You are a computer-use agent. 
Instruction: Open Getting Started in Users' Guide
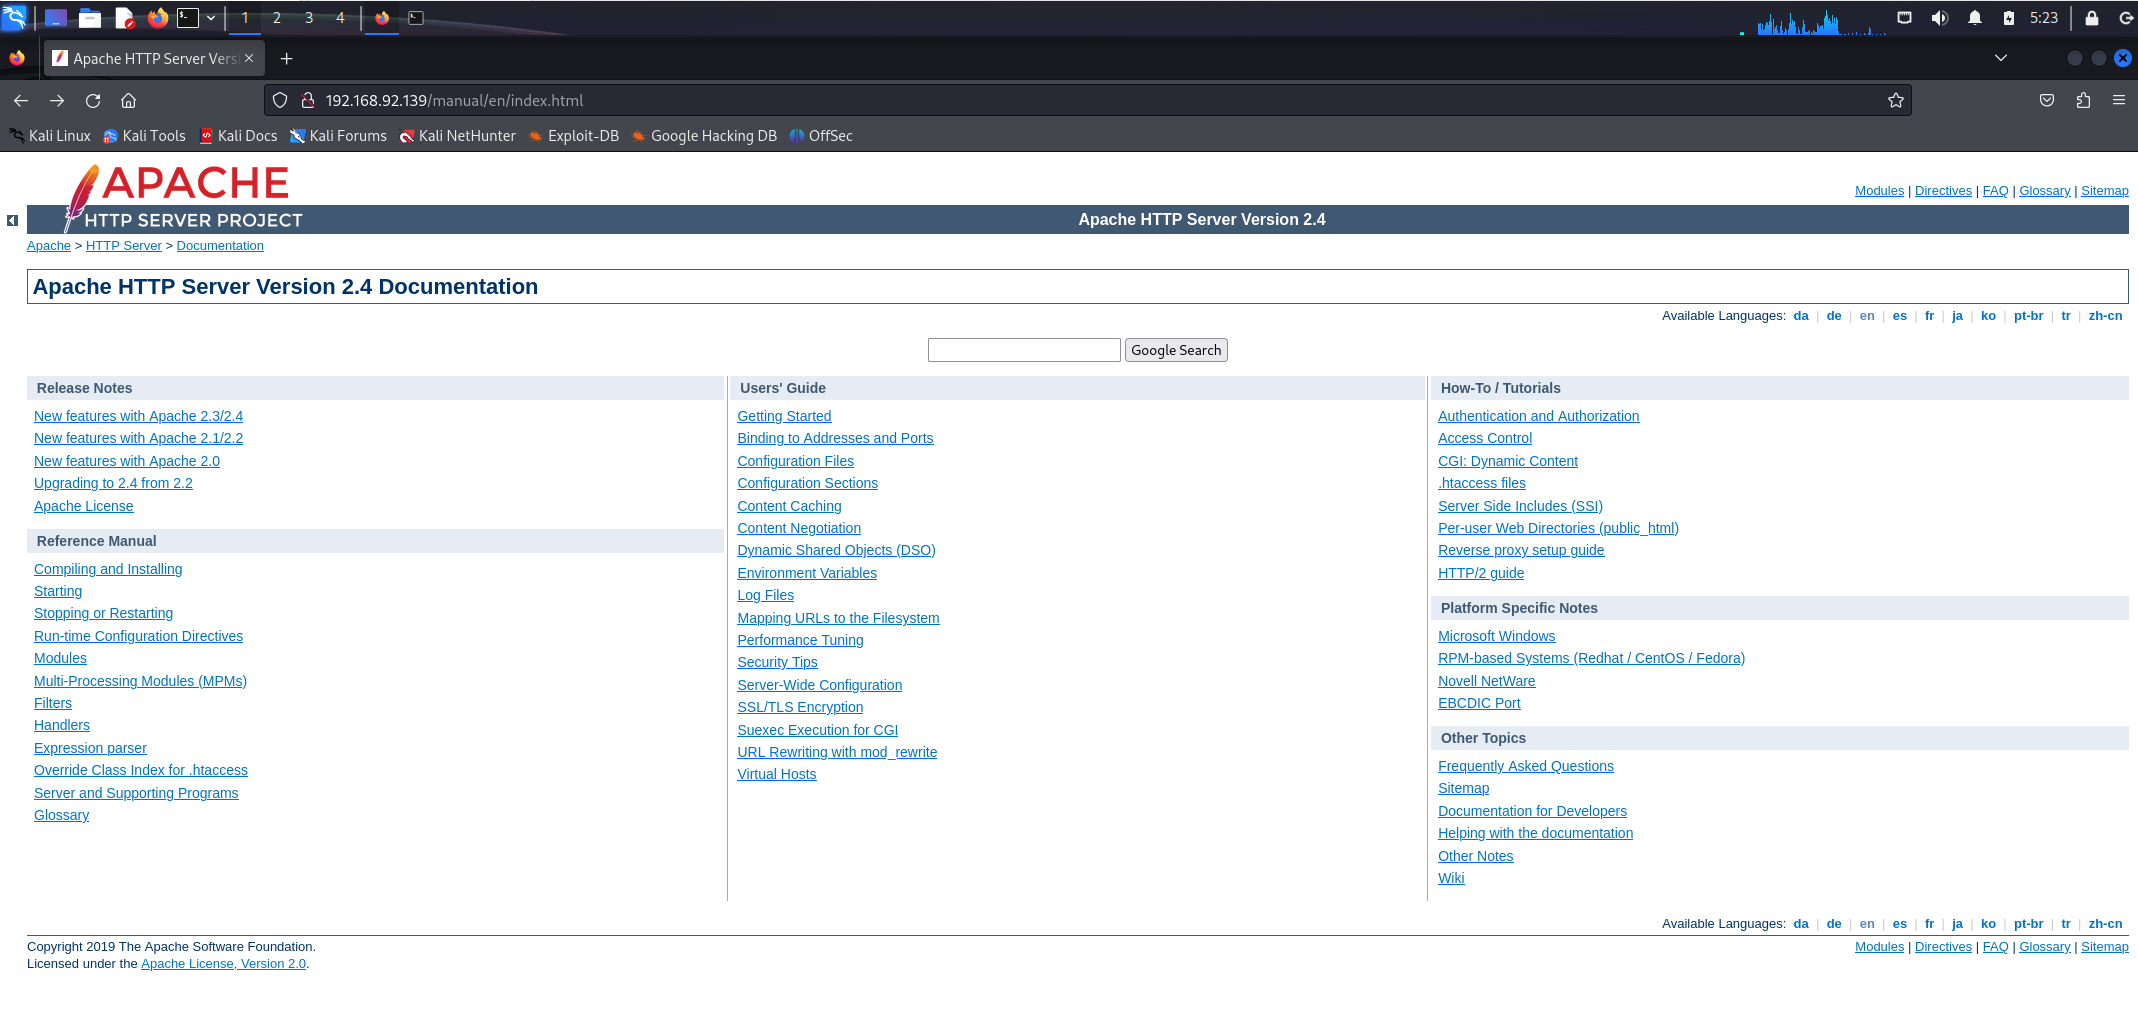pos(784,416)
